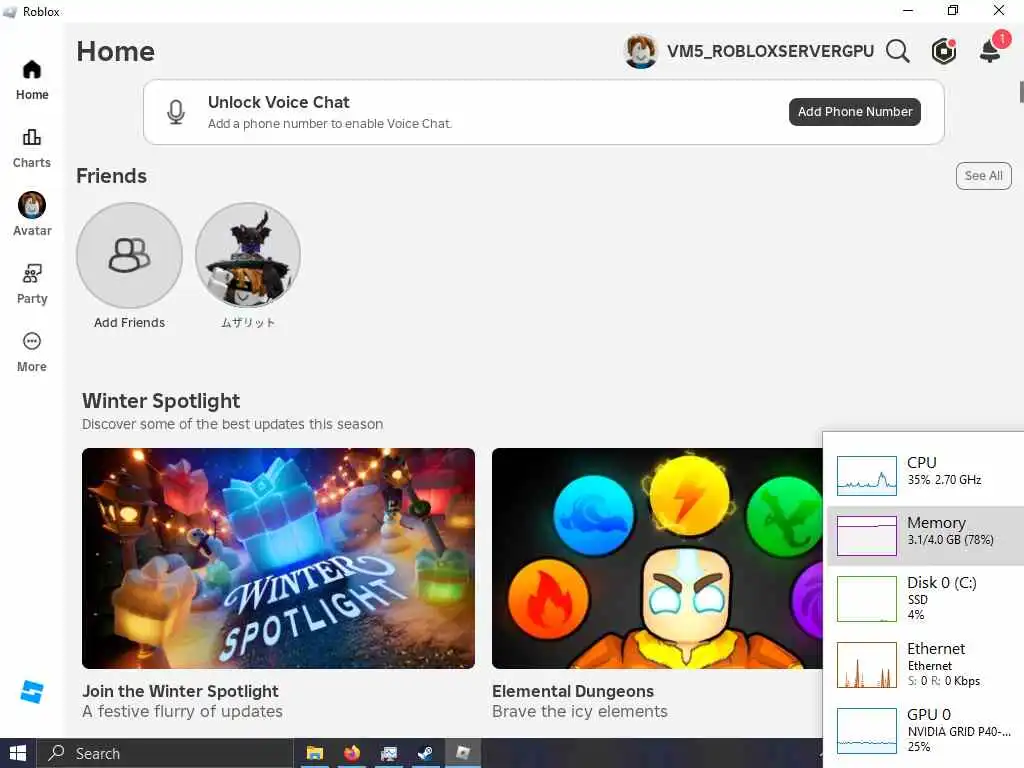The image size is (1024, 768).
Task: Open File Explorer from taskbar
Action: click(315, 754)
